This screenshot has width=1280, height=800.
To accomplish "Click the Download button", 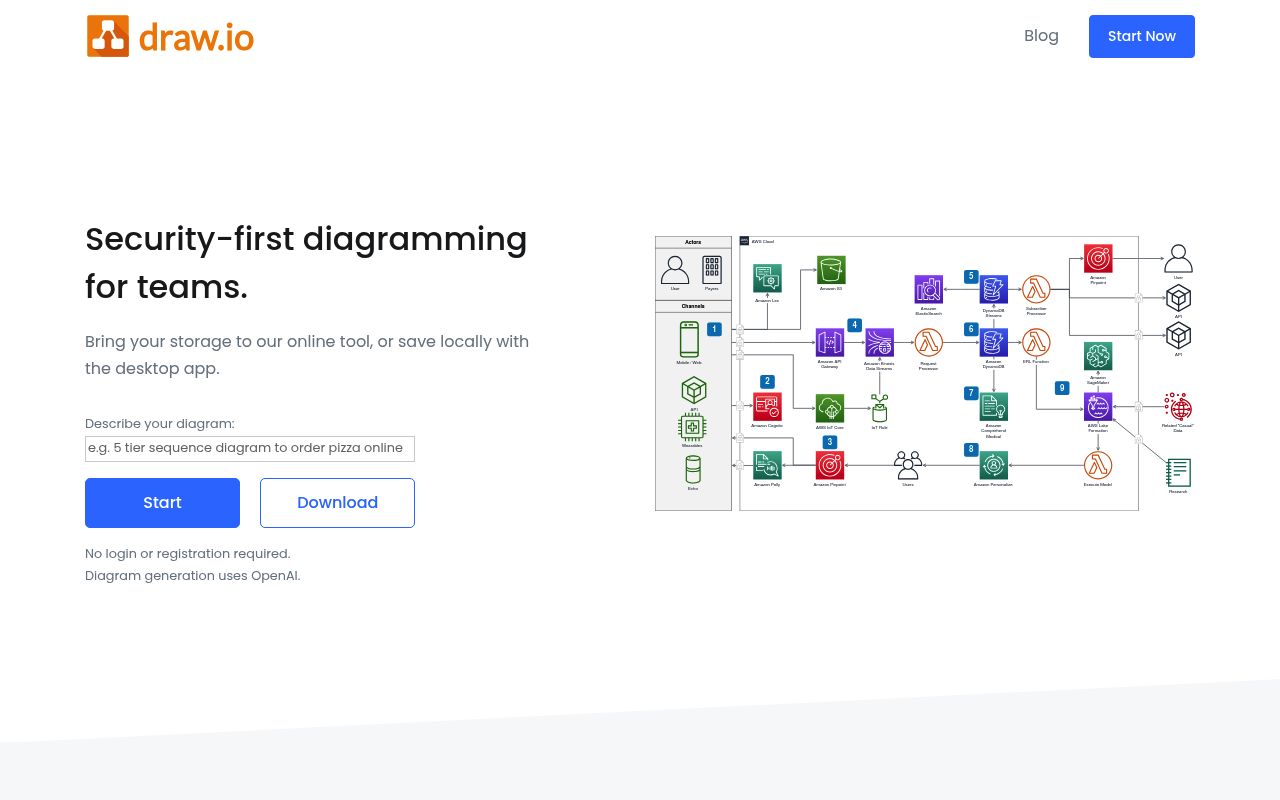I will 337,502.
